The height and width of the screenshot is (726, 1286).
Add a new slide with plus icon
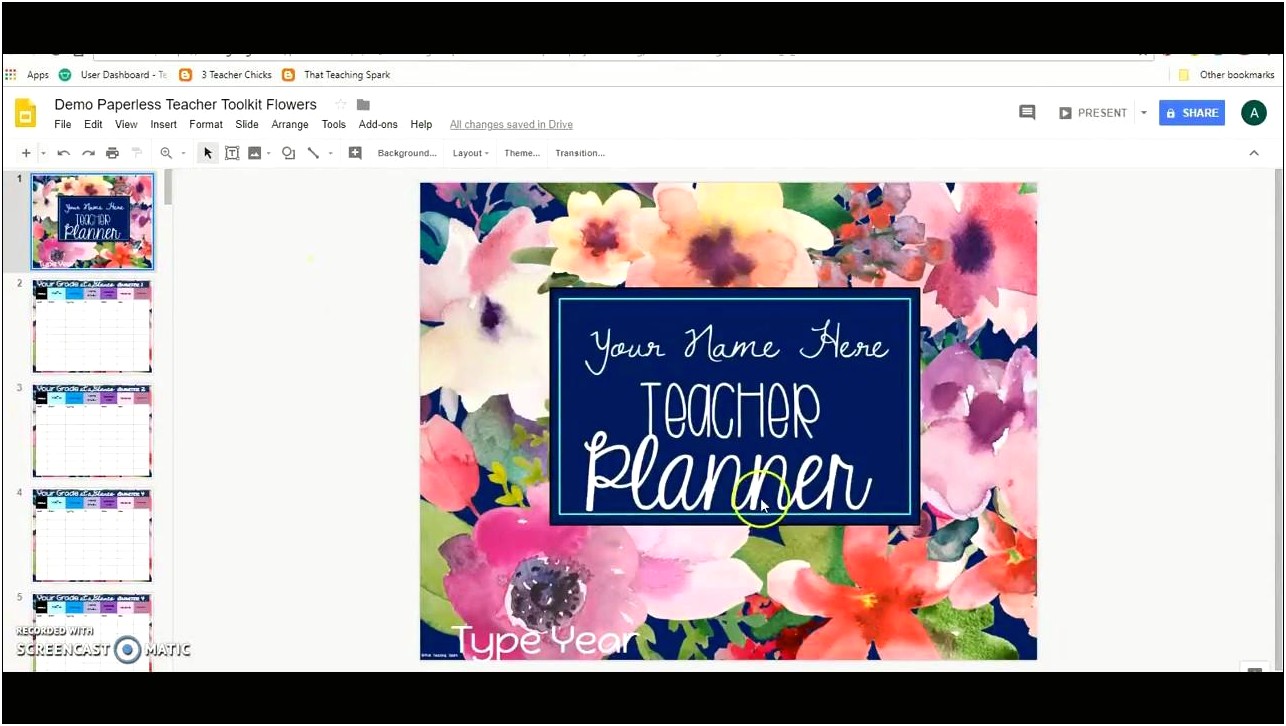point(26,153)
